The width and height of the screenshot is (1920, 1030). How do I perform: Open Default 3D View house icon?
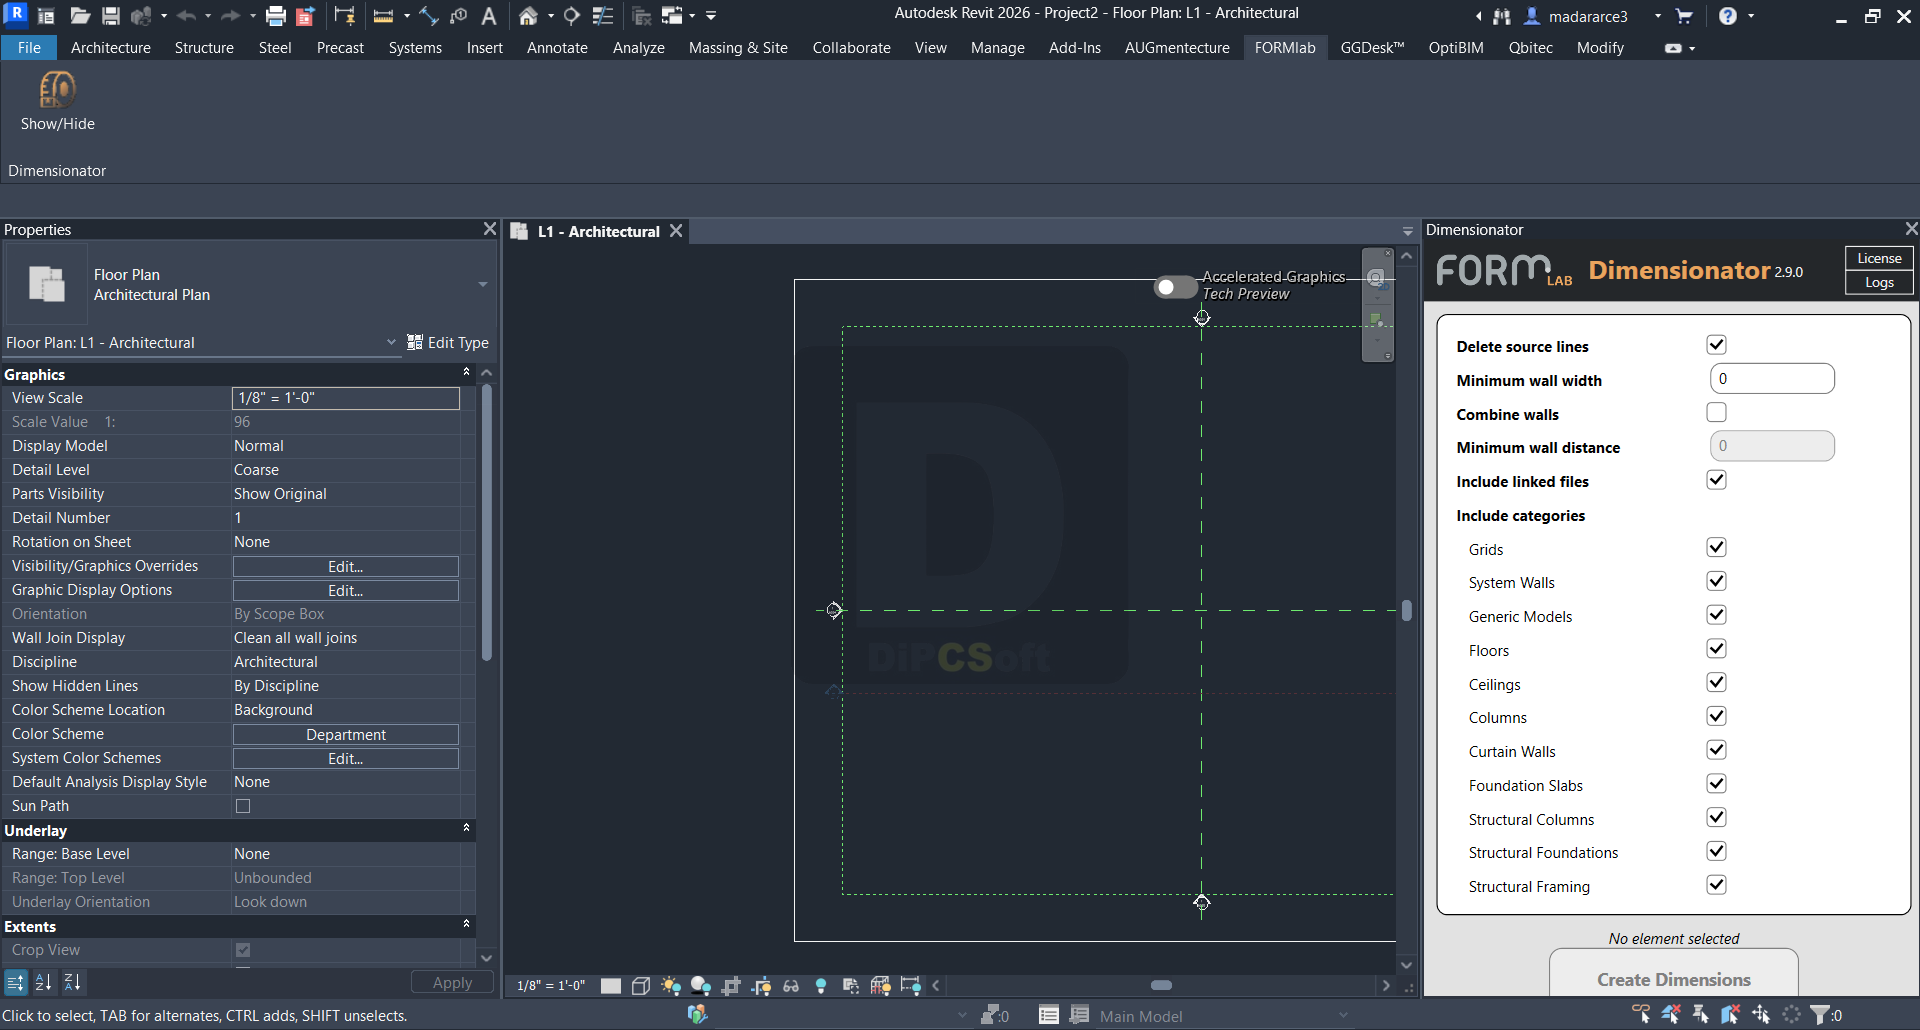pyautogui.click(x=528, y=16)
